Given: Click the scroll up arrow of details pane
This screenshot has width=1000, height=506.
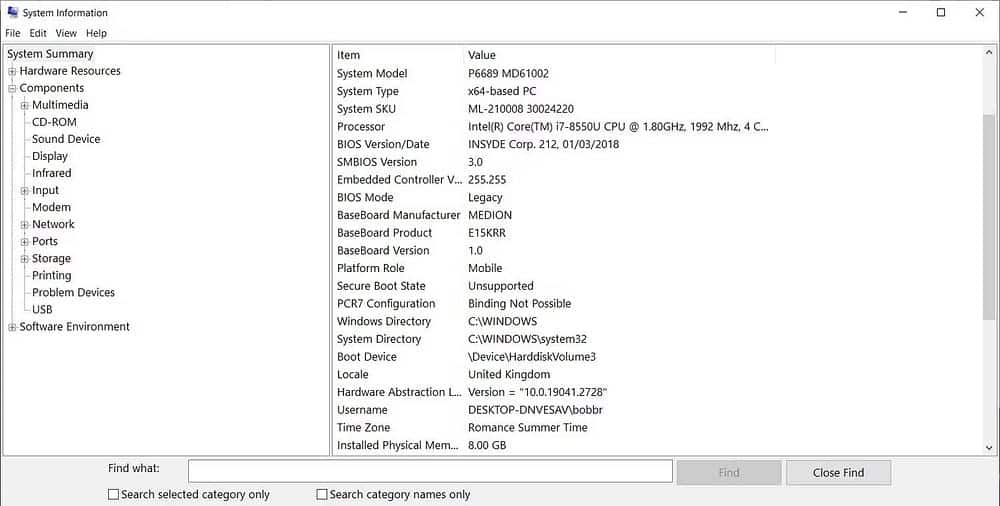Looking at the screenshot, I should point(989,52).
